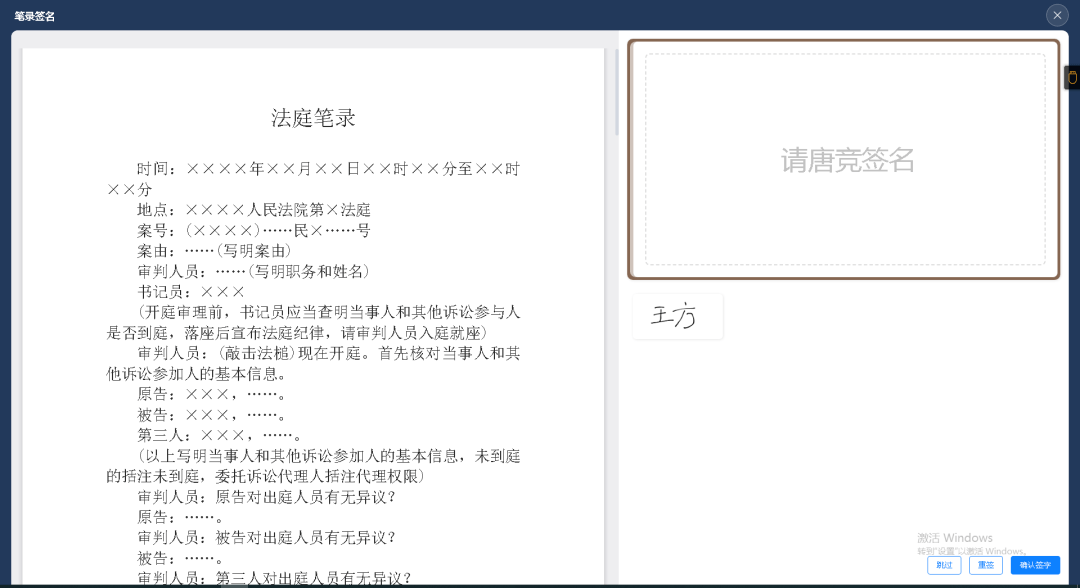Click the document scrollbar thumb
This screenshot has width=1080, height=588.
616,92
